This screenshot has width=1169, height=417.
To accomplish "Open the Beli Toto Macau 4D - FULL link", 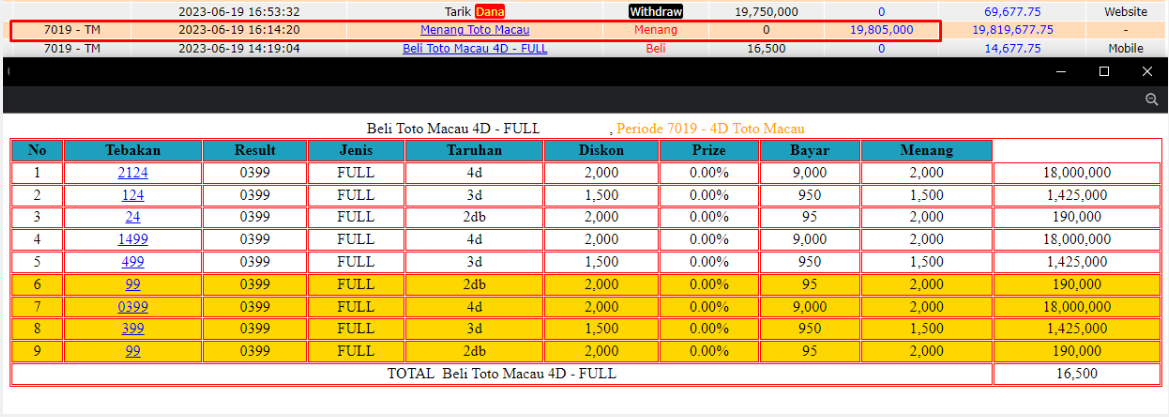I will pyautogui.click(x=475, y=48).
